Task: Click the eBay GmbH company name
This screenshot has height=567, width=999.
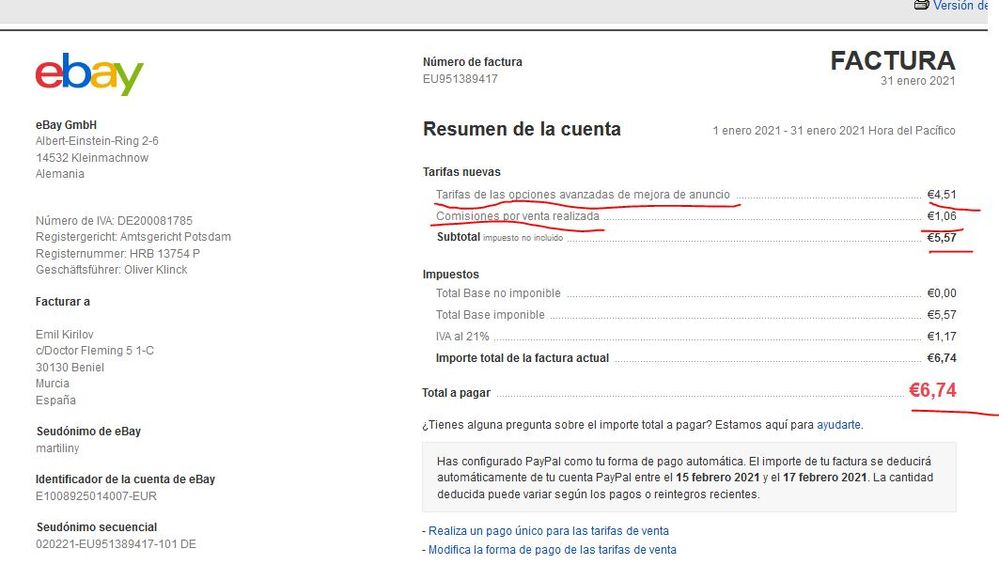Action: (66, 126)
